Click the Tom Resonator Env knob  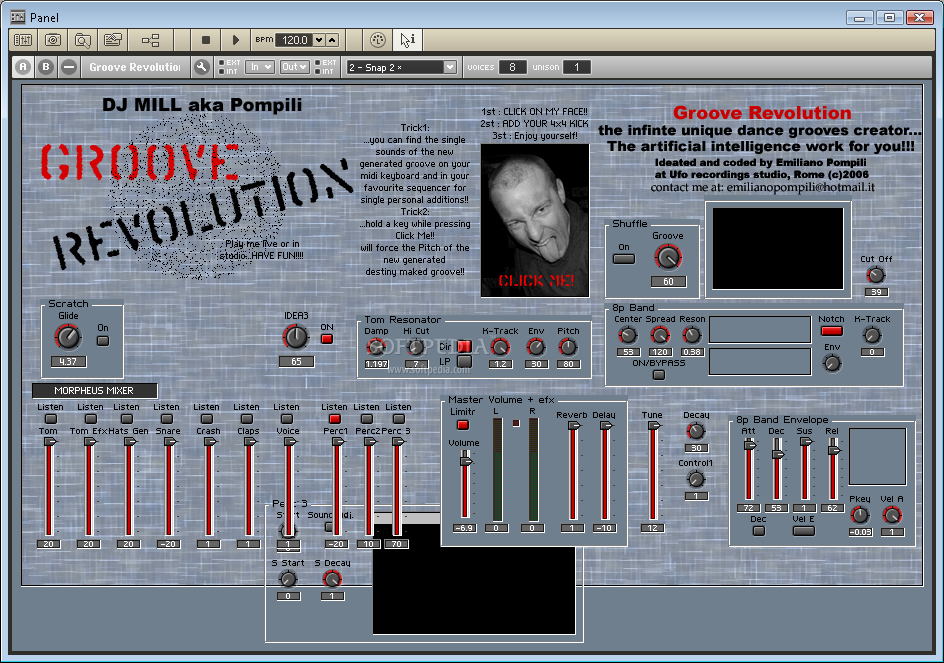(536, 347)
